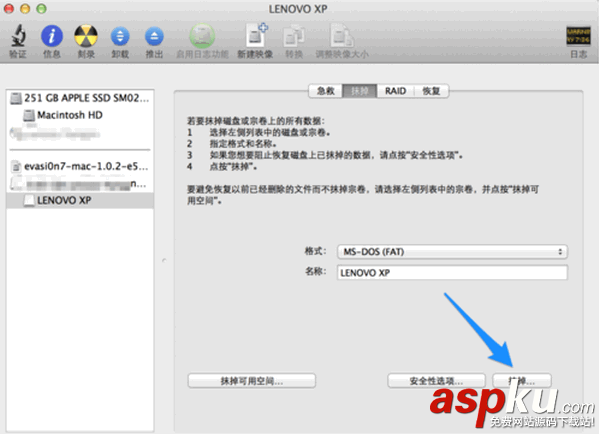Switch to the RAID tab
The height and width of the screenshot is (434, 600).
coord(395,91)
